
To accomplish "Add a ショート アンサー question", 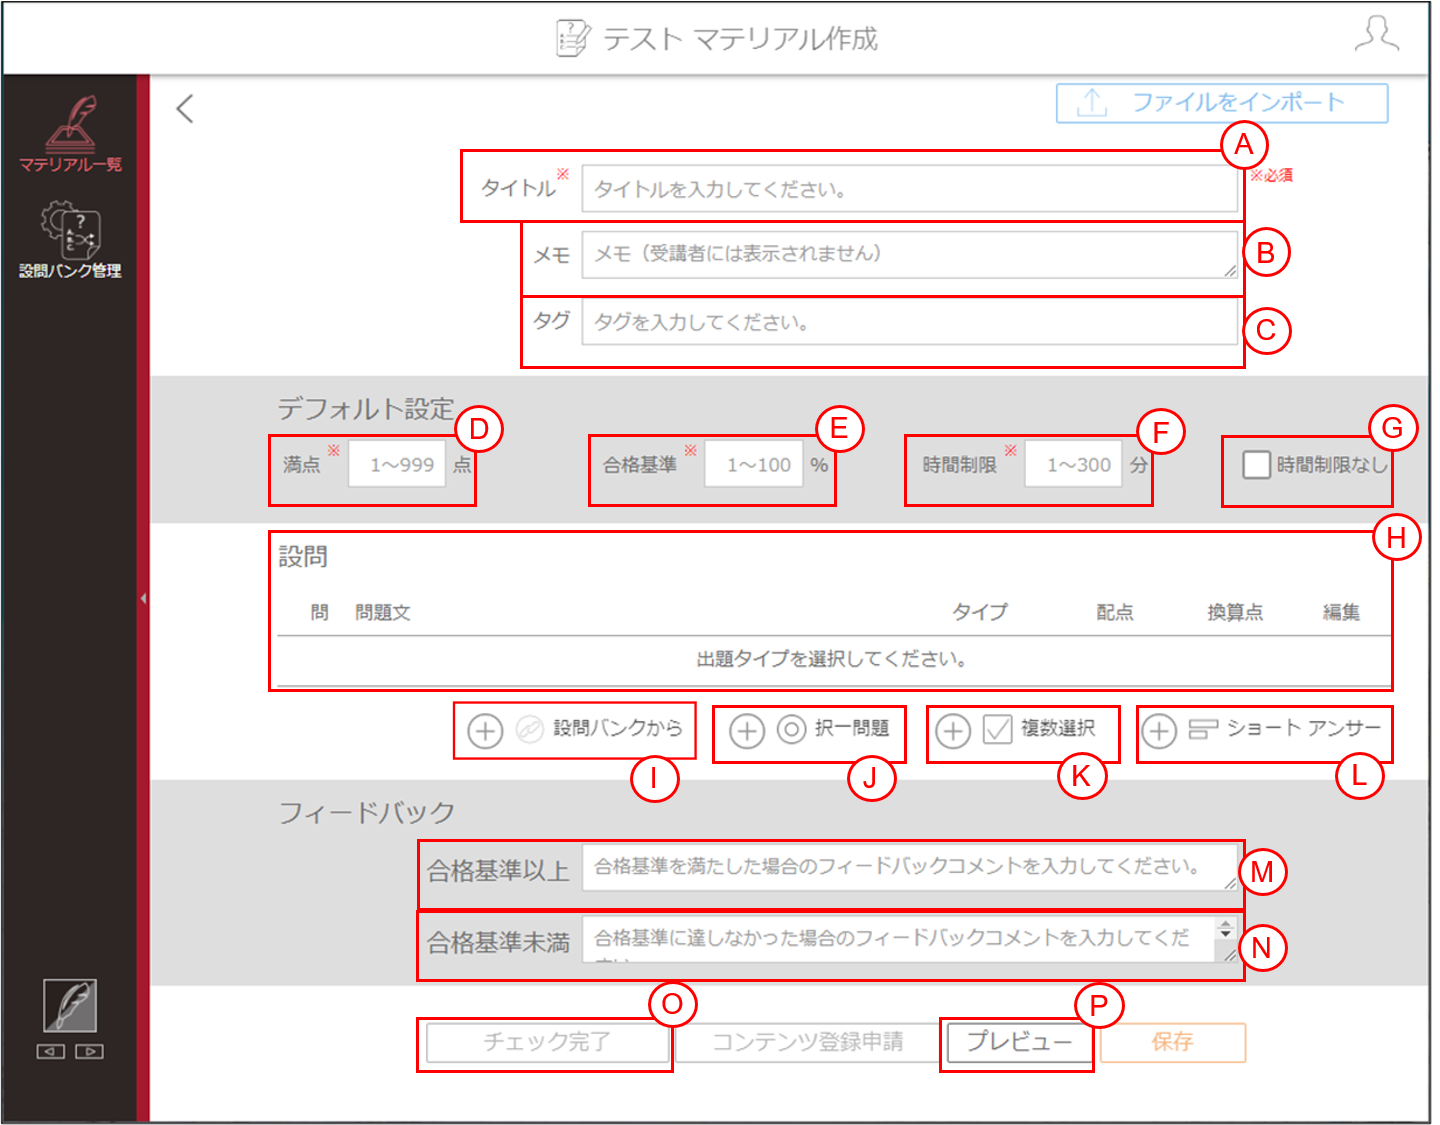I will 1303,728.
